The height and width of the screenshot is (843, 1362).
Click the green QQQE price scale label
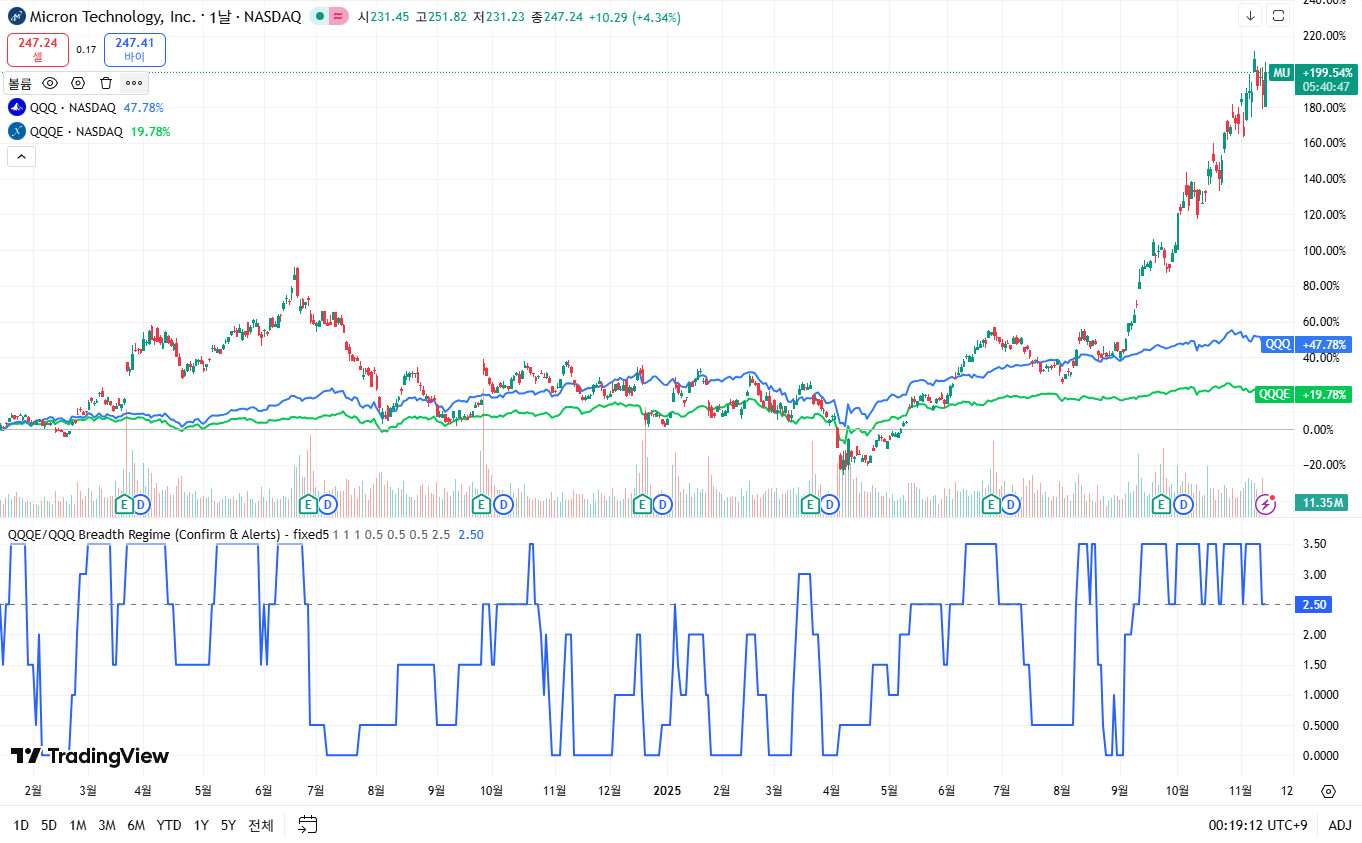pyautogui.click(x=1275, y=394)
